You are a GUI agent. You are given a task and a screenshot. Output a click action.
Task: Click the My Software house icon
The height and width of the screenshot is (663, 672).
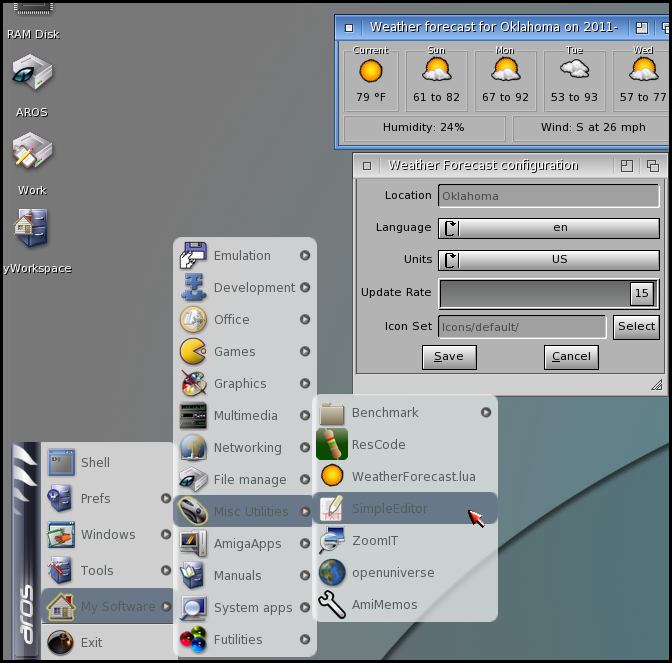click(61, 606)
